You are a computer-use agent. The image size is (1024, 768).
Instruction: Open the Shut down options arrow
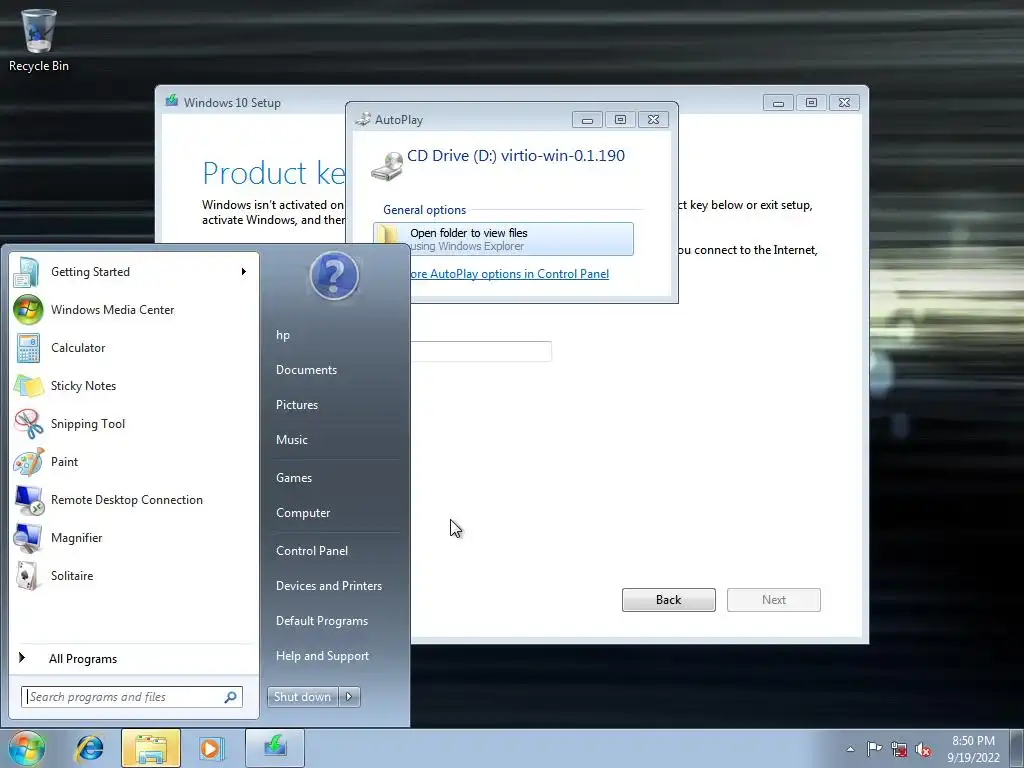click(349, 697)
